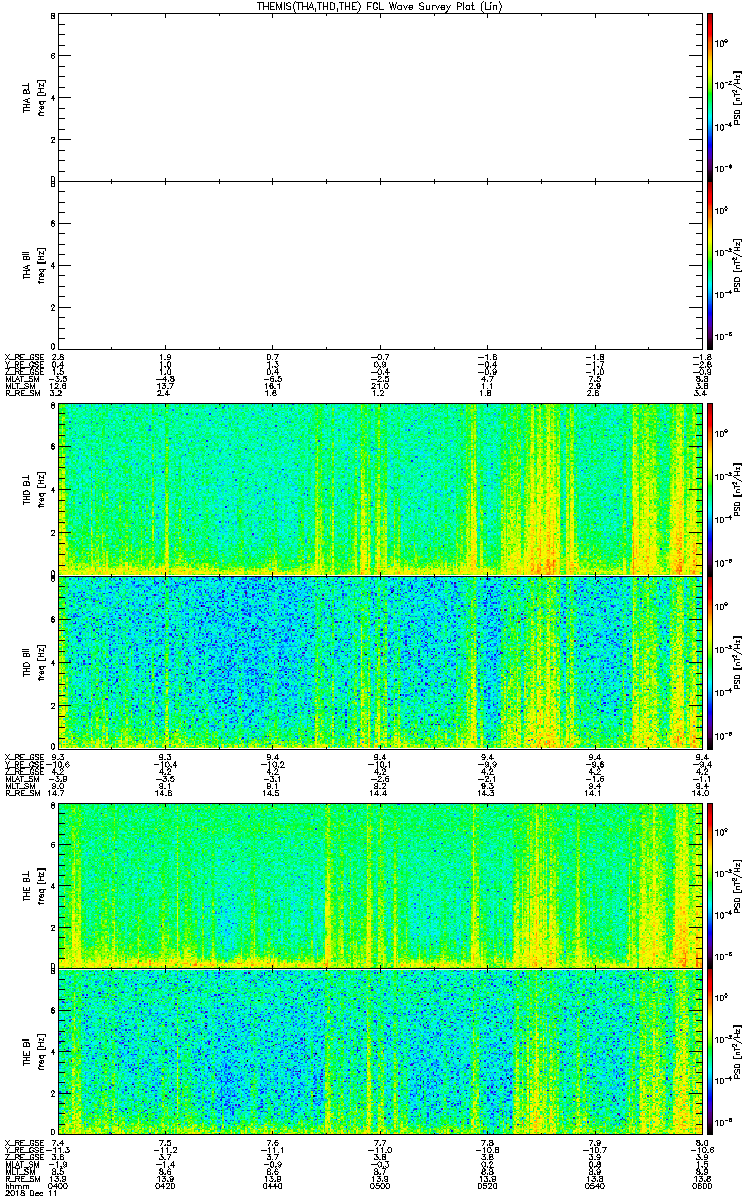Click the PSD color bar beside THD B-parallel
Screen dimensions: 750x1200
710,661
